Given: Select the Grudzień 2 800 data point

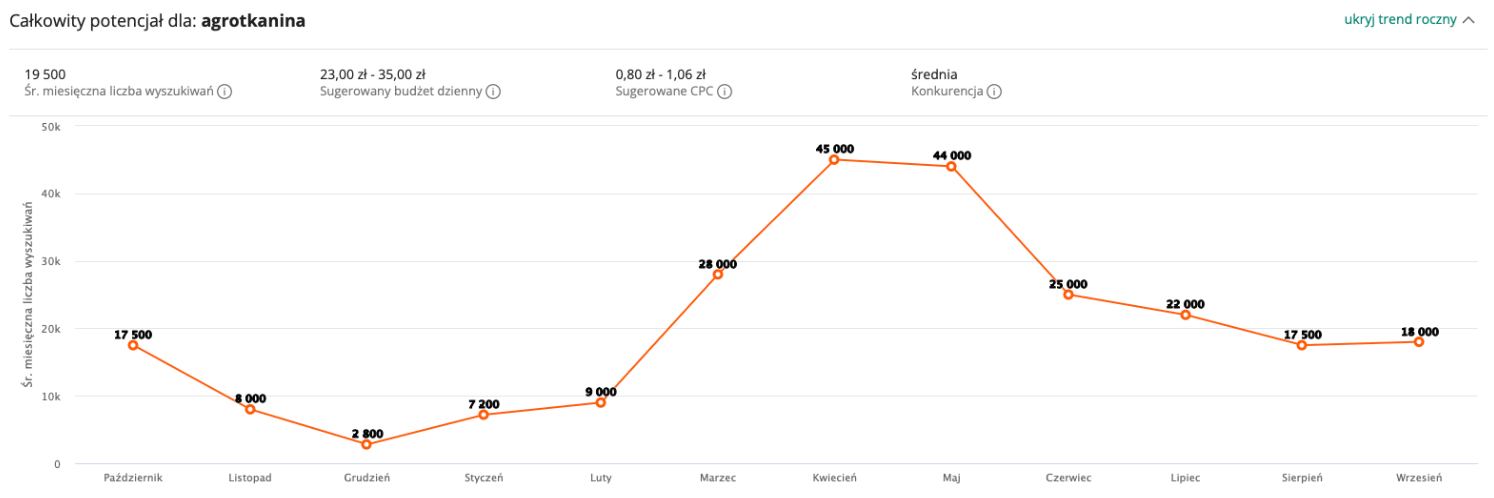Looking at the screenshot, I should tap(366, 444).
